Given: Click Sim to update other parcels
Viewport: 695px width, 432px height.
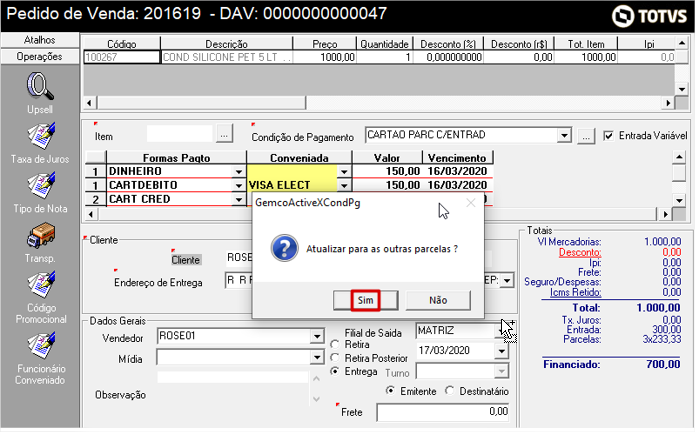Looking at the screenshot, I should 365,300.
